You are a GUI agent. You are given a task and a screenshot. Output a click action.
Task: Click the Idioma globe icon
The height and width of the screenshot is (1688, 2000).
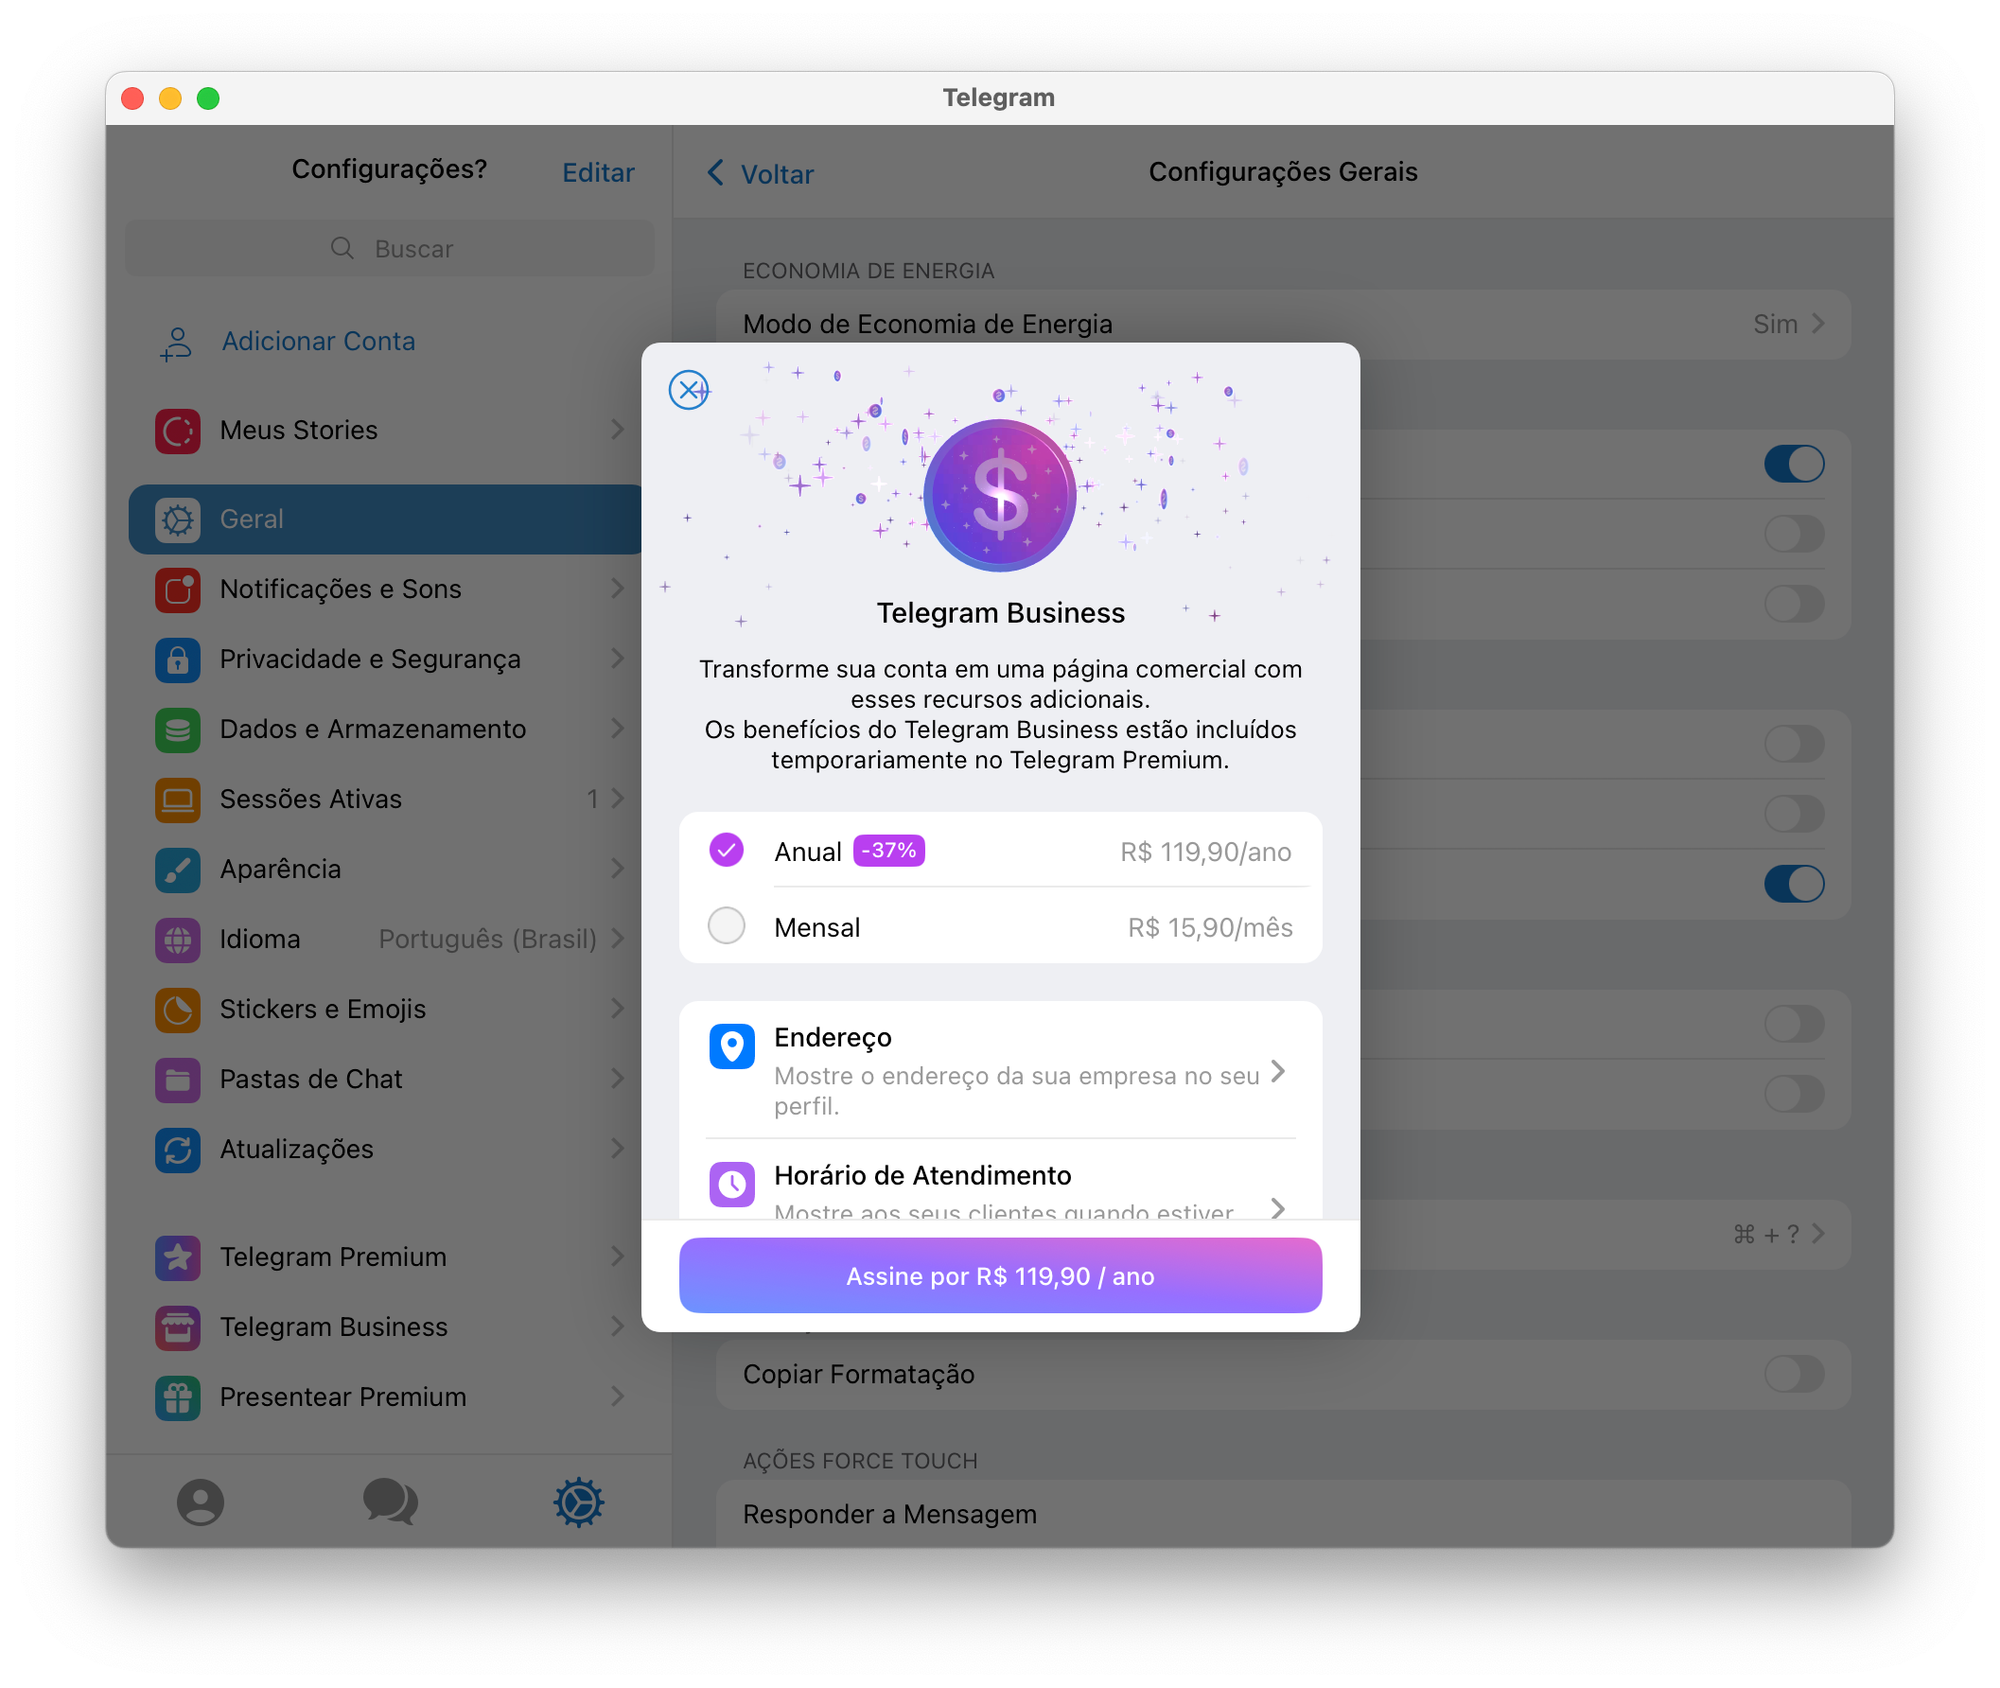[178, 940]
